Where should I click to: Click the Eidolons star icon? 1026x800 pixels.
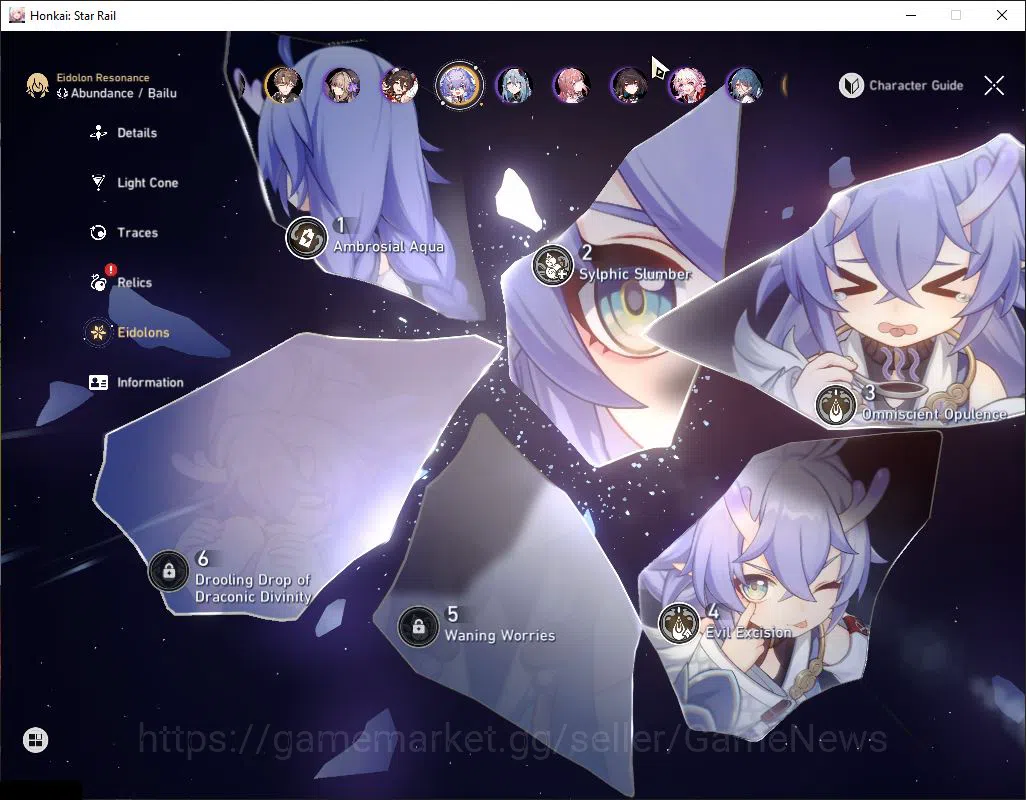point(98,332)
